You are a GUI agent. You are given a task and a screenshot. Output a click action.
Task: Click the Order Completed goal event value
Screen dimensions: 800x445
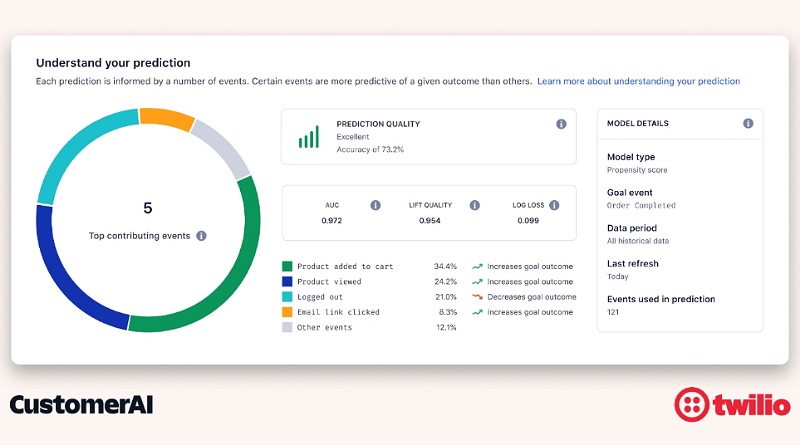[641, 206]
